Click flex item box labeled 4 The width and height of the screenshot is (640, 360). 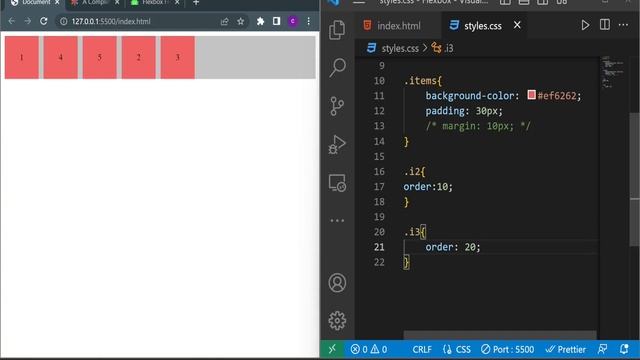[x=60, y=57]
